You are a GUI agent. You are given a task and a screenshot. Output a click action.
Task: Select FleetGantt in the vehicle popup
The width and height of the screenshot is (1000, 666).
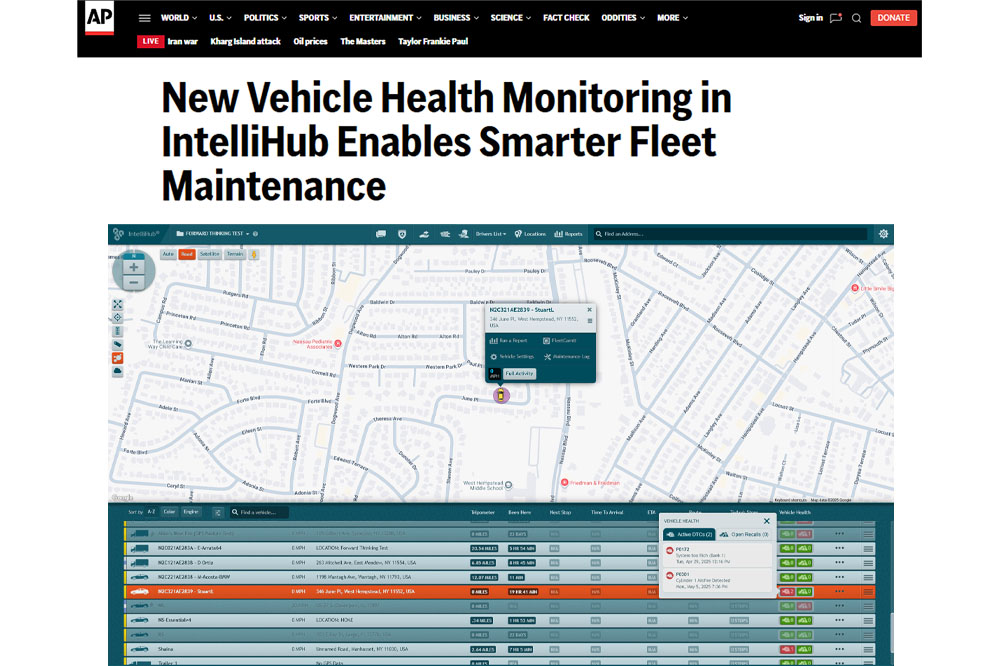564,340
